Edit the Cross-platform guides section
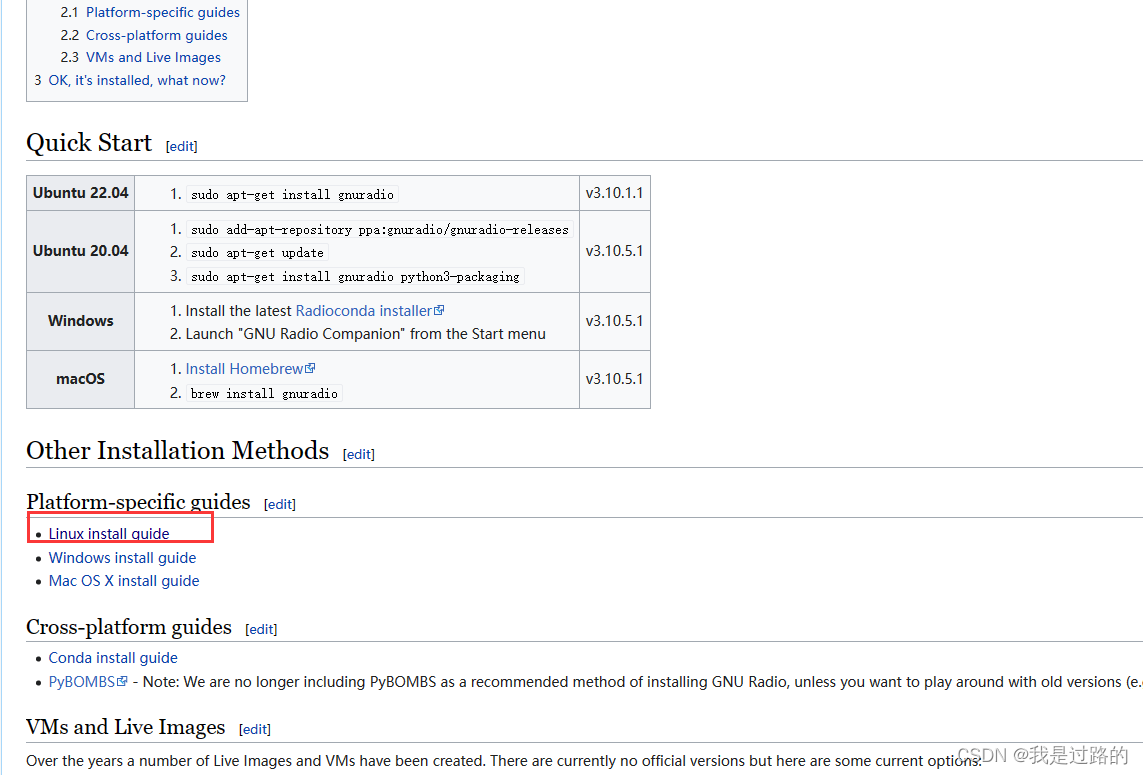This screenshot has height=775, width=1143. tap(261, 629)
